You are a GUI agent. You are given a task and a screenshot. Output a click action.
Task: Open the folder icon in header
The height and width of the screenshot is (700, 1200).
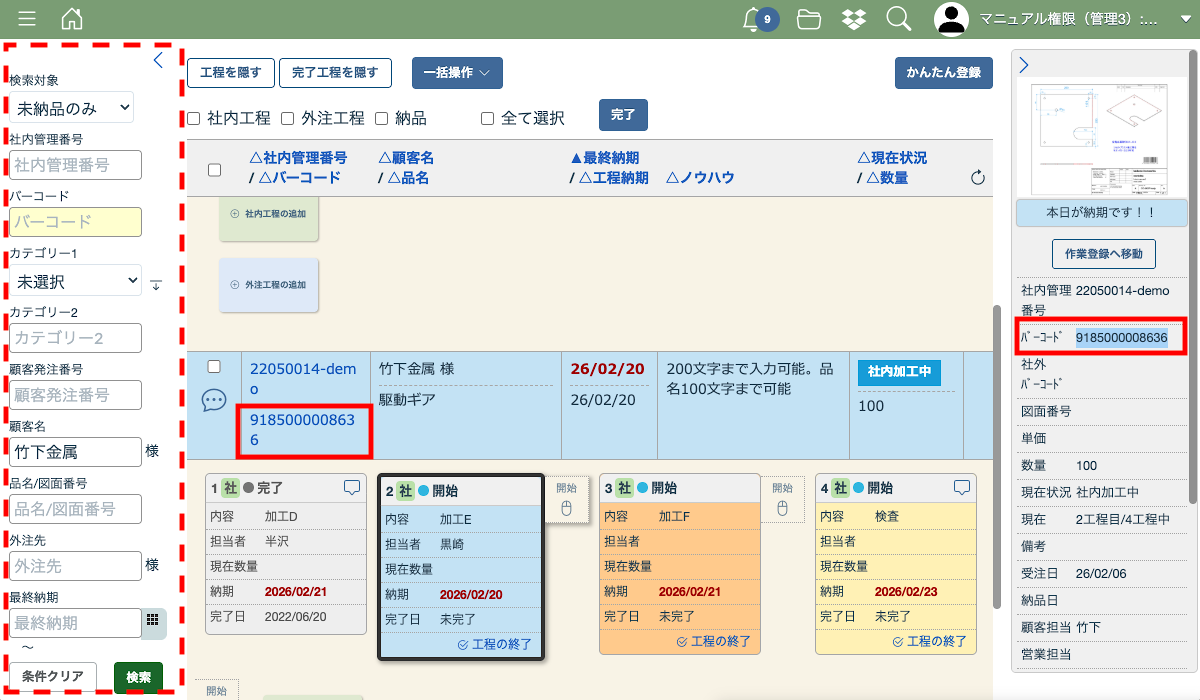tap(808, 19)
